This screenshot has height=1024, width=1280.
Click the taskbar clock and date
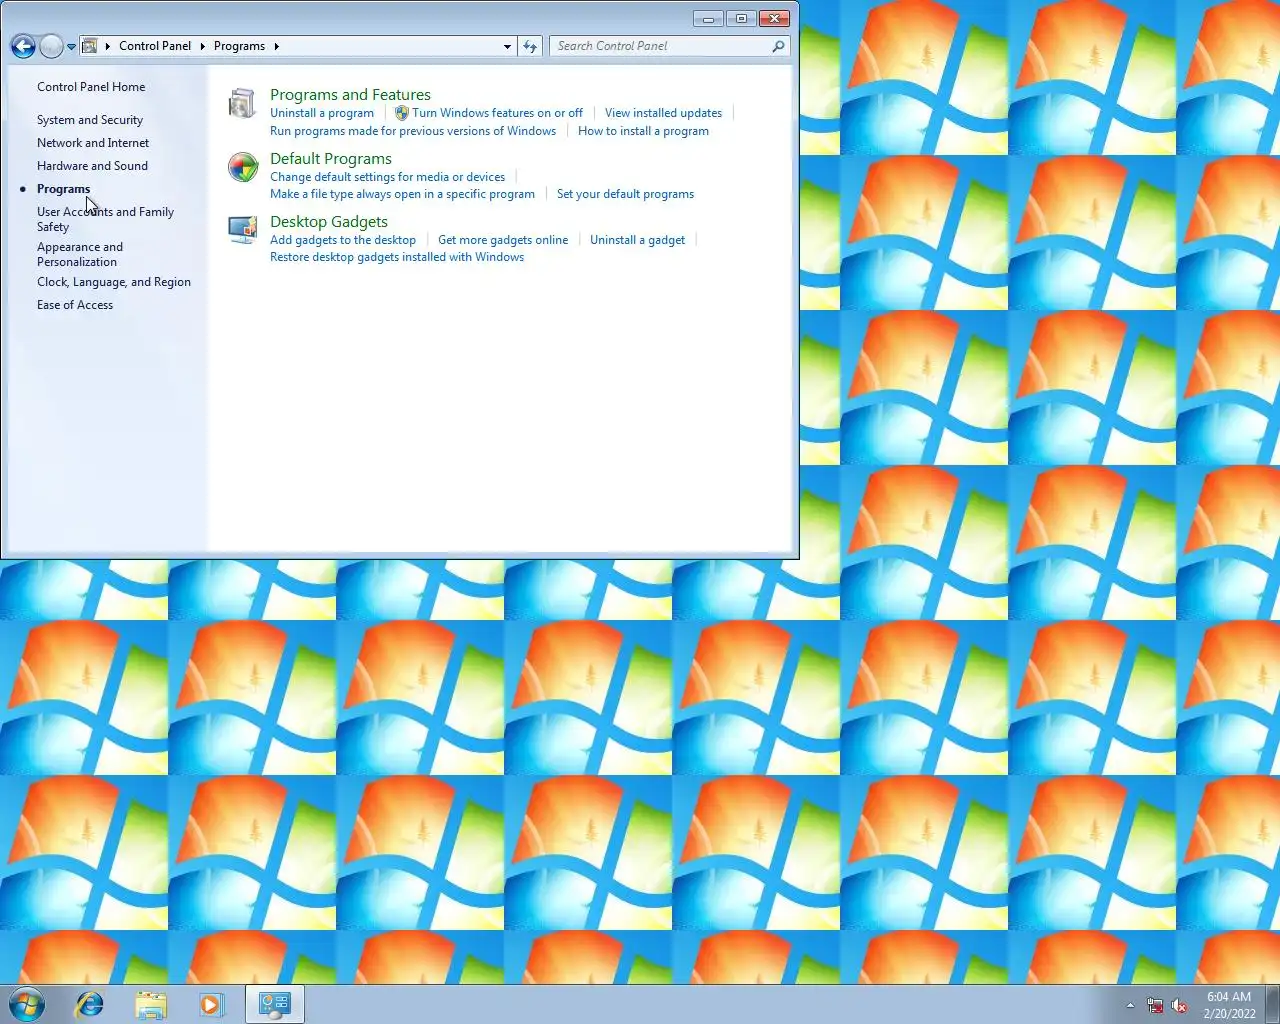tap(1229, 1005)
